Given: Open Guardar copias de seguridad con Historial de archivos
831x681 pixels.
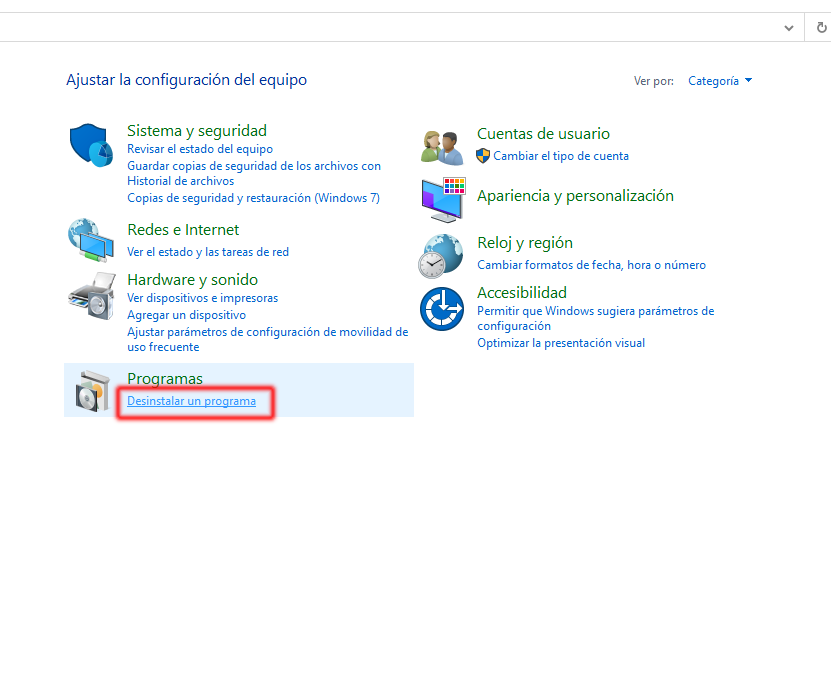Looking at the screenshot, I should [x=254, y=173].
